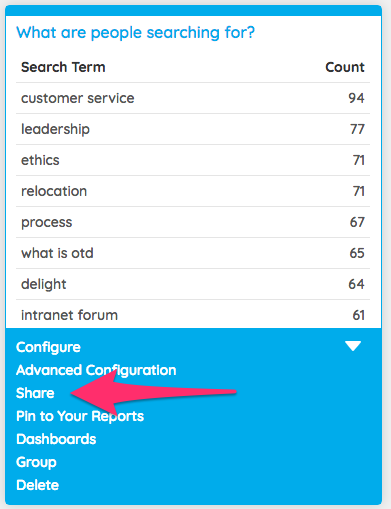Open Advanced Configuration option
This screenshot has height=509, width=391.
(x=96, y=370)
